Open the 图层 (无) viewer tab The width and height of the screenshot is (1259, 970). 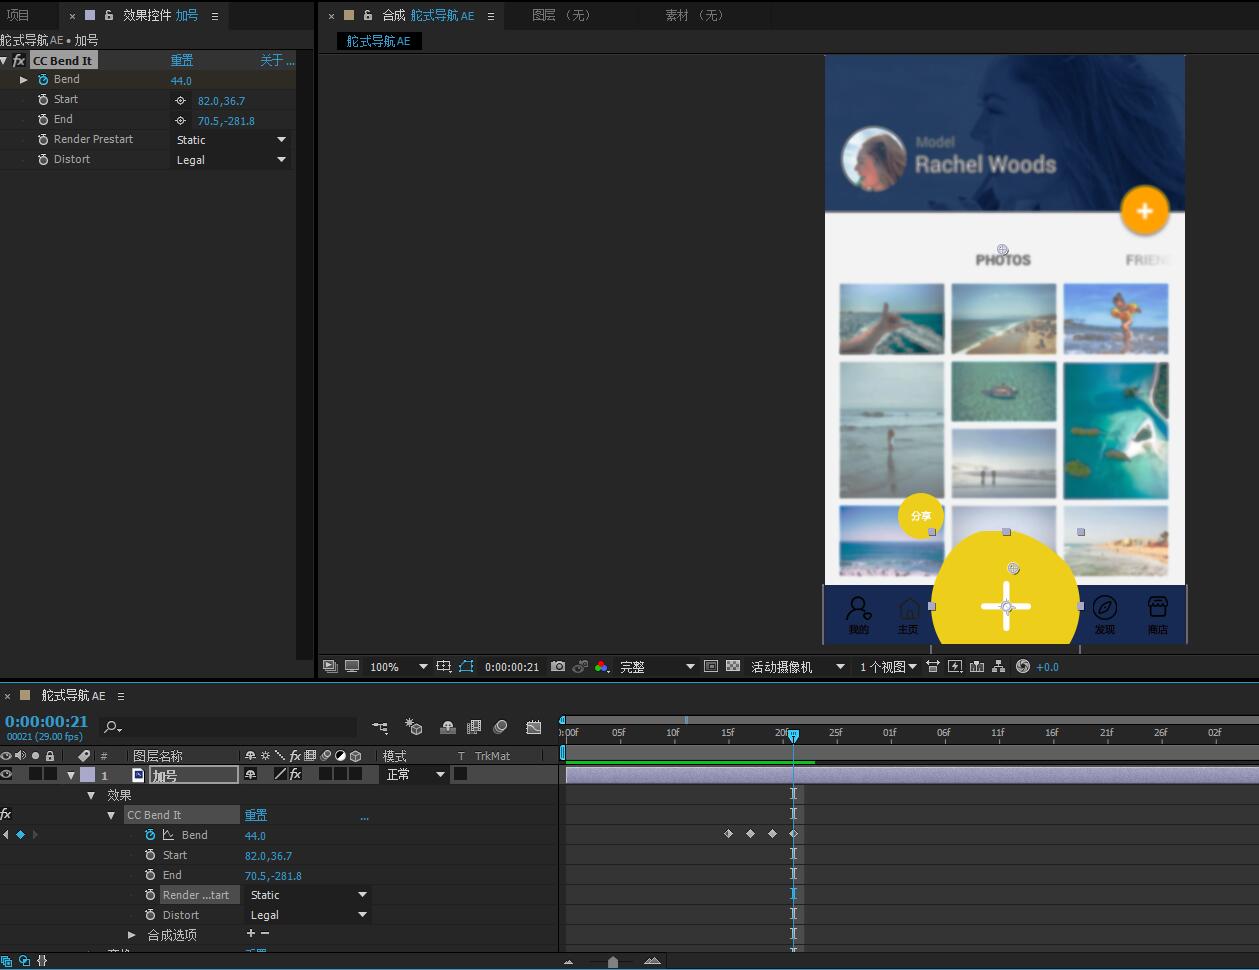coord(562,15)
